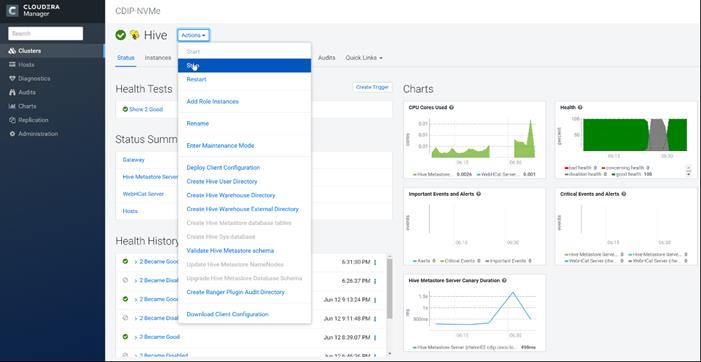
Task: Open Administration gear icon in sidebar
Action: click(12, 134)
